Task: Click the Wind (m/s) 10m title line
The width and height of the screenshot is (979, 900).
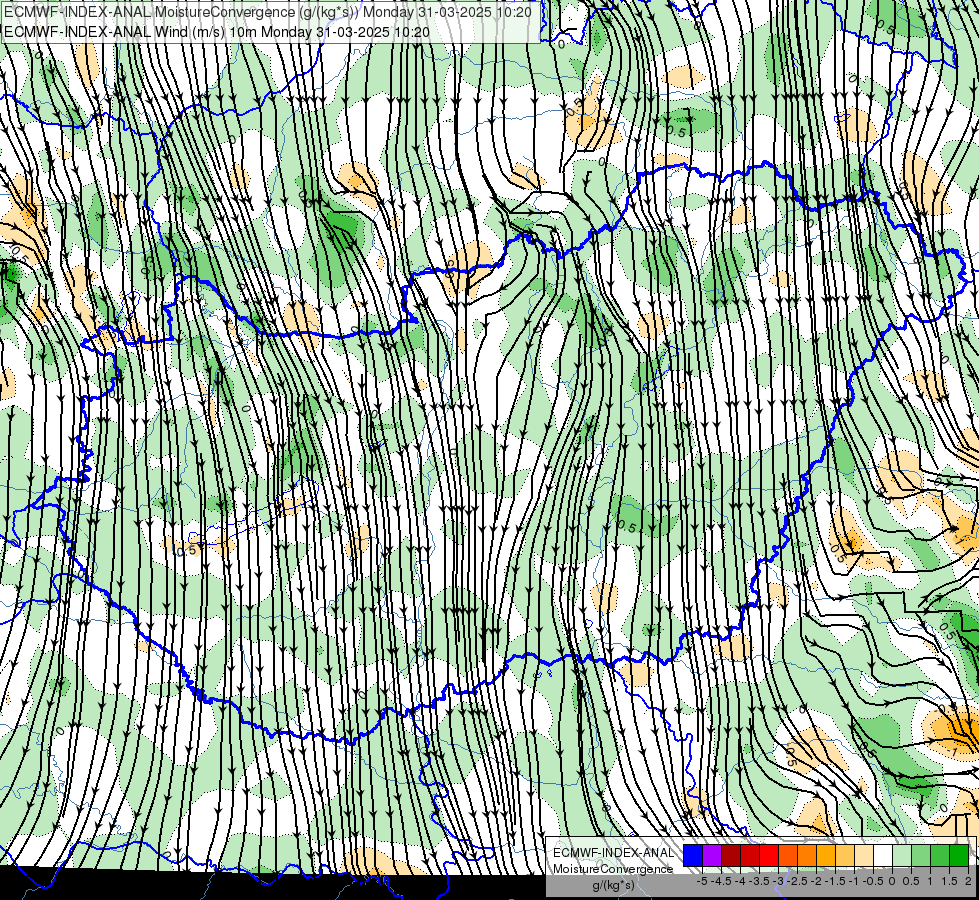Action: point(217,31)
